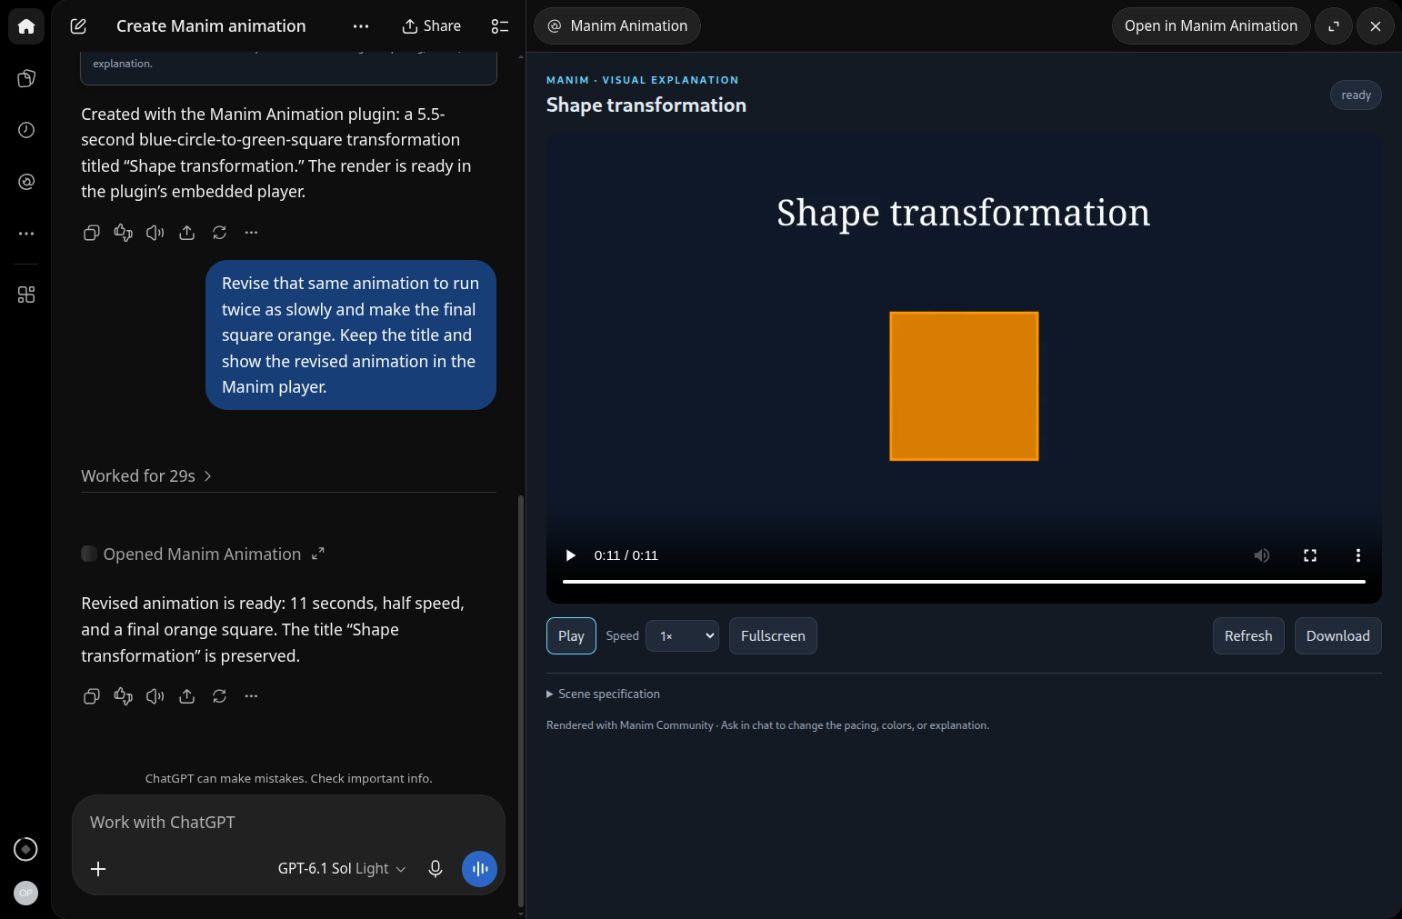1402x919 pixels.
Task: Click the Work with ChatGPT input field
Action: tap(288, 822)
